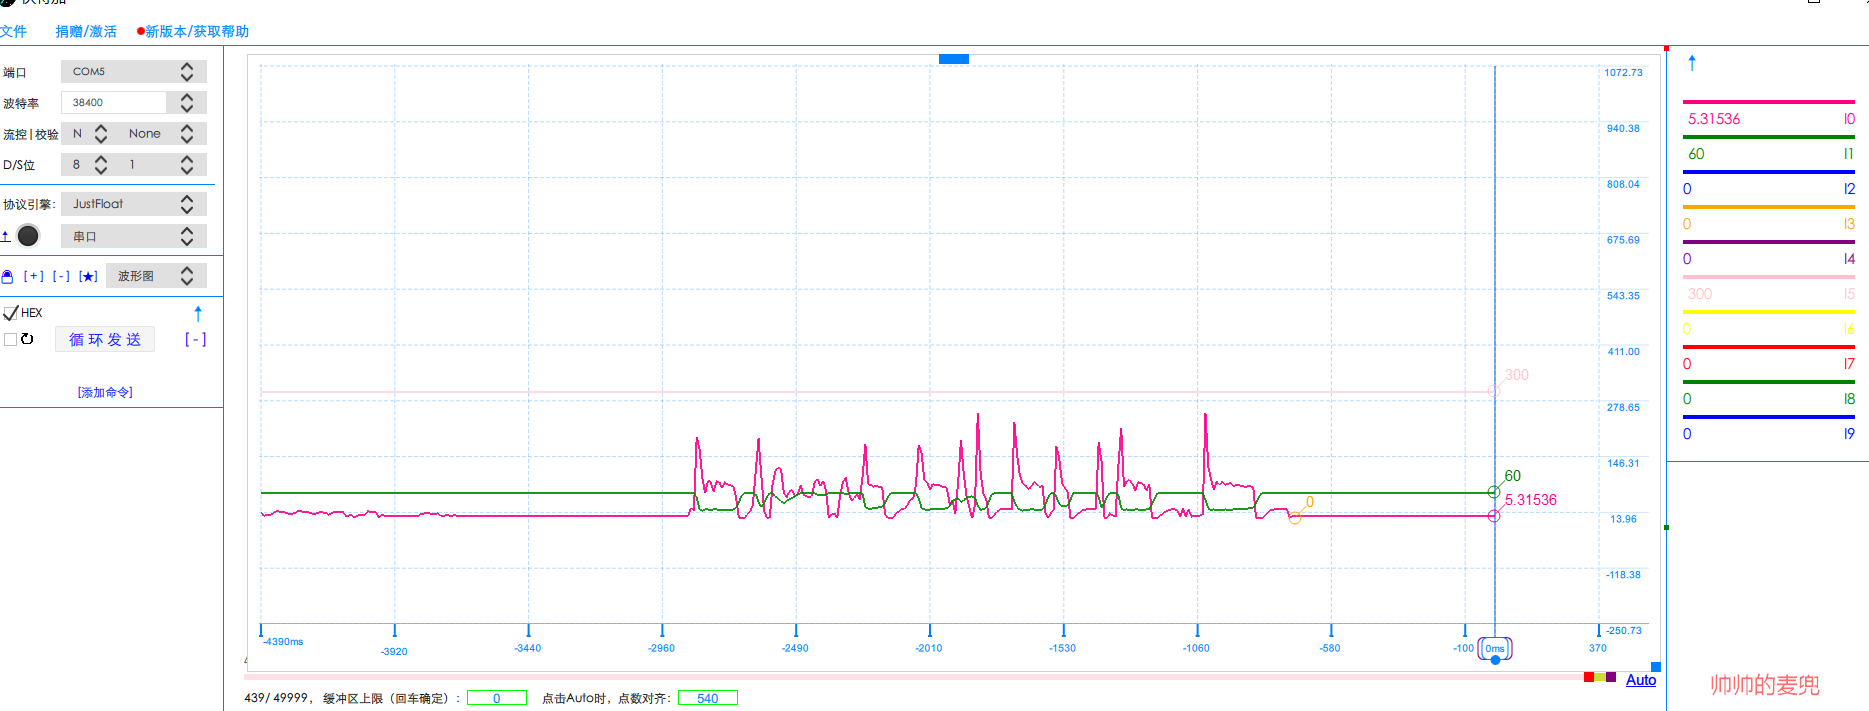Click the 0ms cursor marker on time axis
Viewport: 1869px width, 711px height.
coord(1495,648)
